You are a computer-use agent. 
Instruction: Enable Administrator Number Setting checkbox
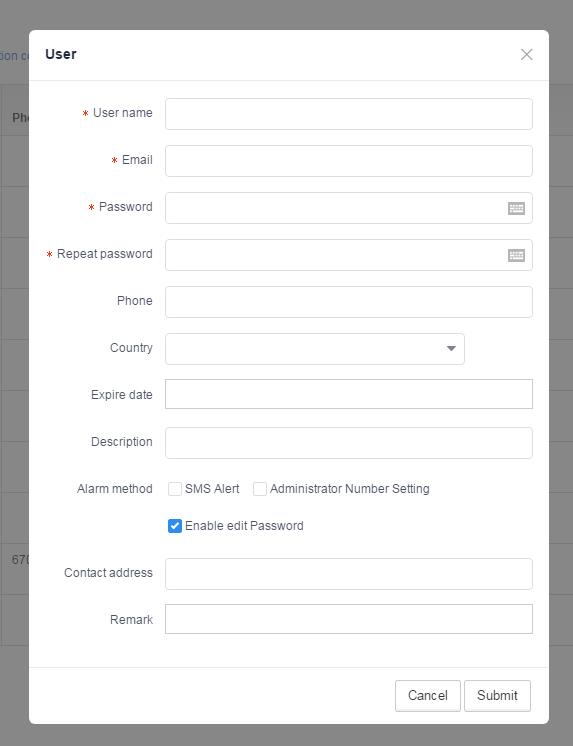point(259,489)
